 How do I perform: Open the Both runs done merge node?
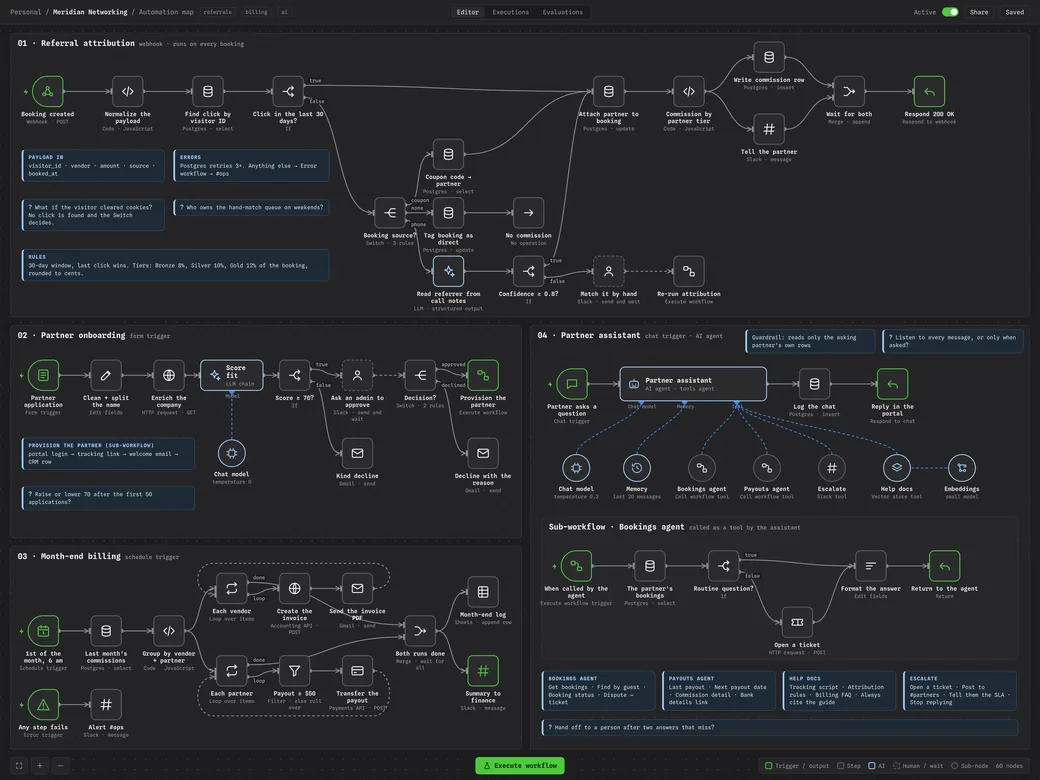coord(420,631)
